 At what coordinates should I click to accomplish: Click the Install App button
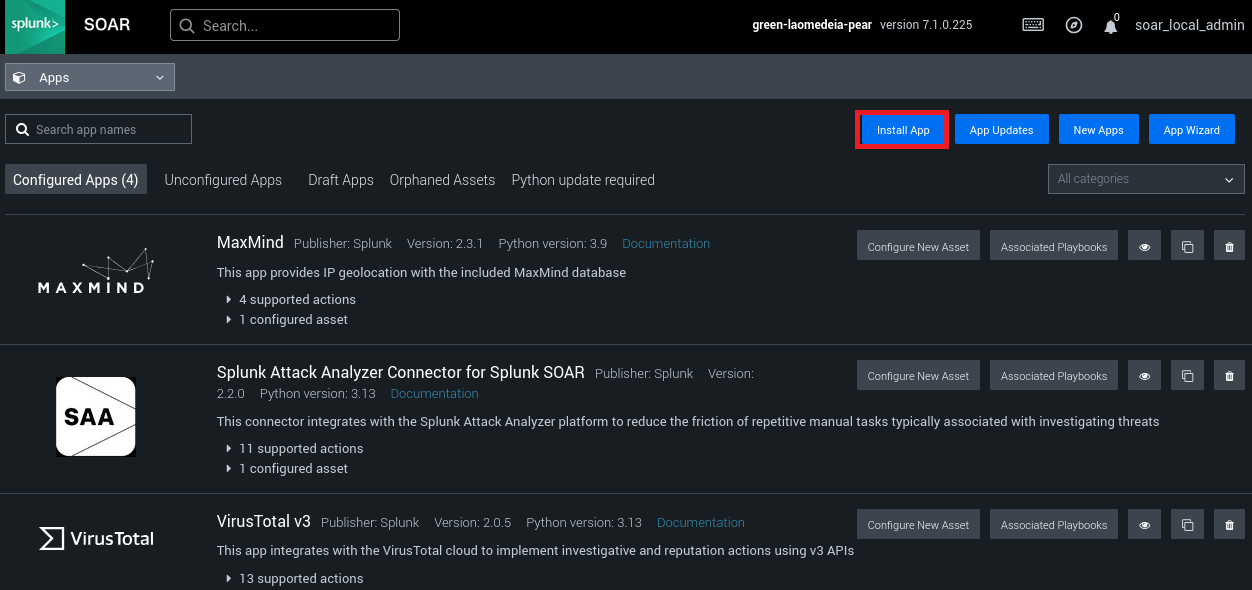tap(902, 130)
